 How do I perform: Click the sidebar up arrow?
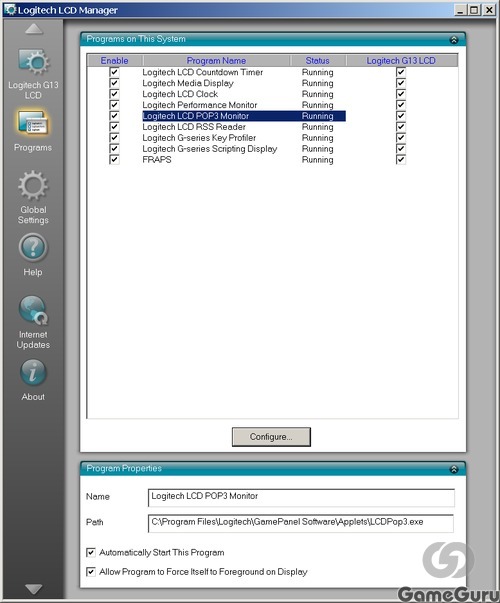[34, 29]
